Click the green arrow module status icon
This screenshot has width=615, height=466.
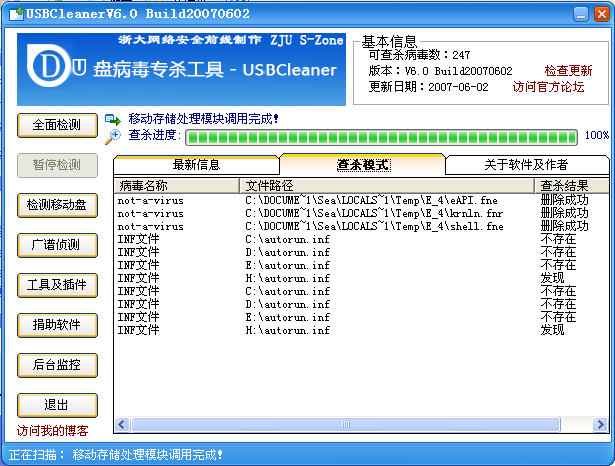[113, 119]
